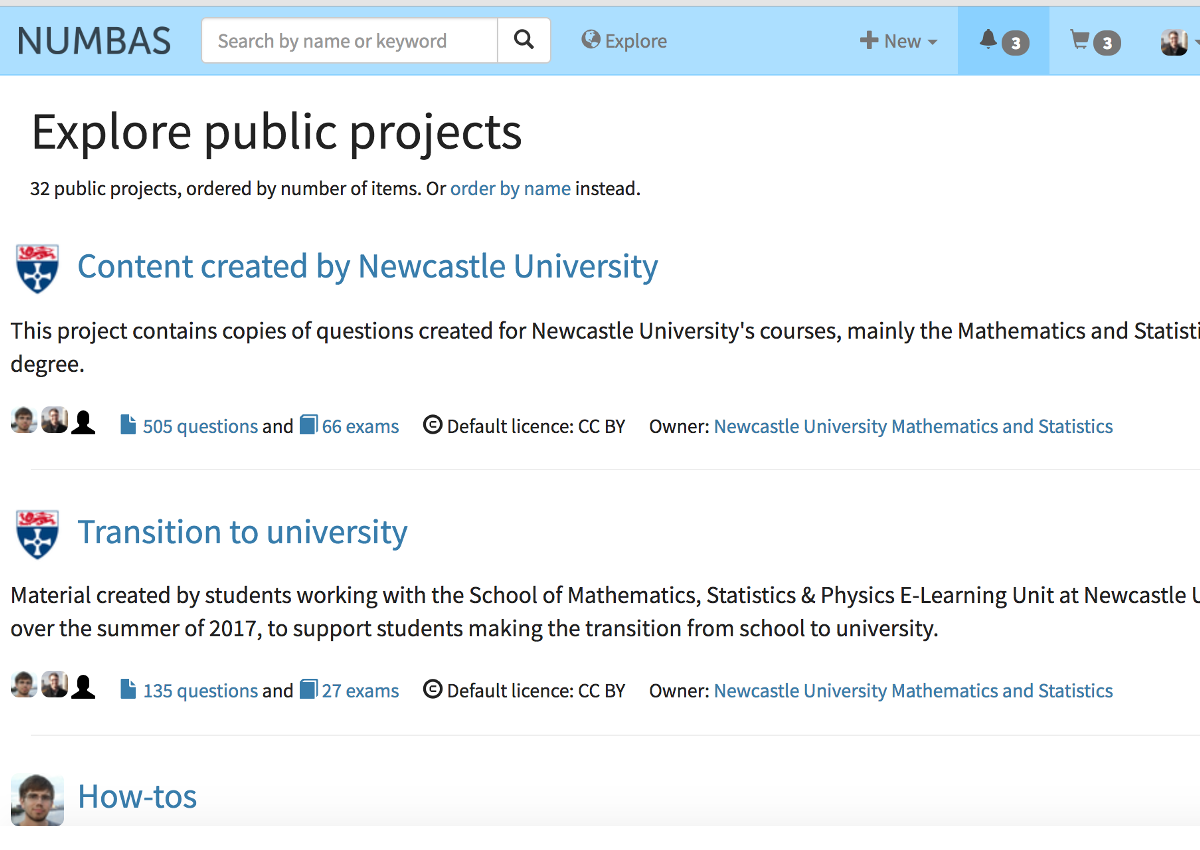The image size is (1200, 850).
Task: Expand the New dropdown menu
Action: point(899,41)
